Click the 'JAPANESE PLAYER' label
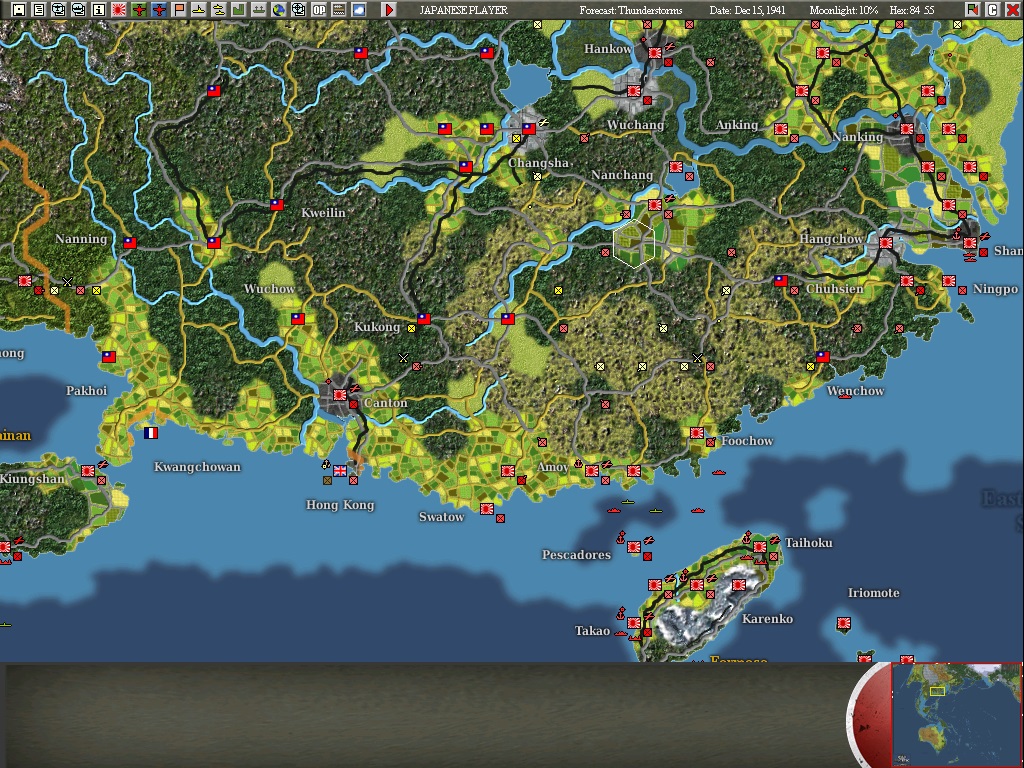The width and height of the screenshot is (1024, 768). [464, 10]
